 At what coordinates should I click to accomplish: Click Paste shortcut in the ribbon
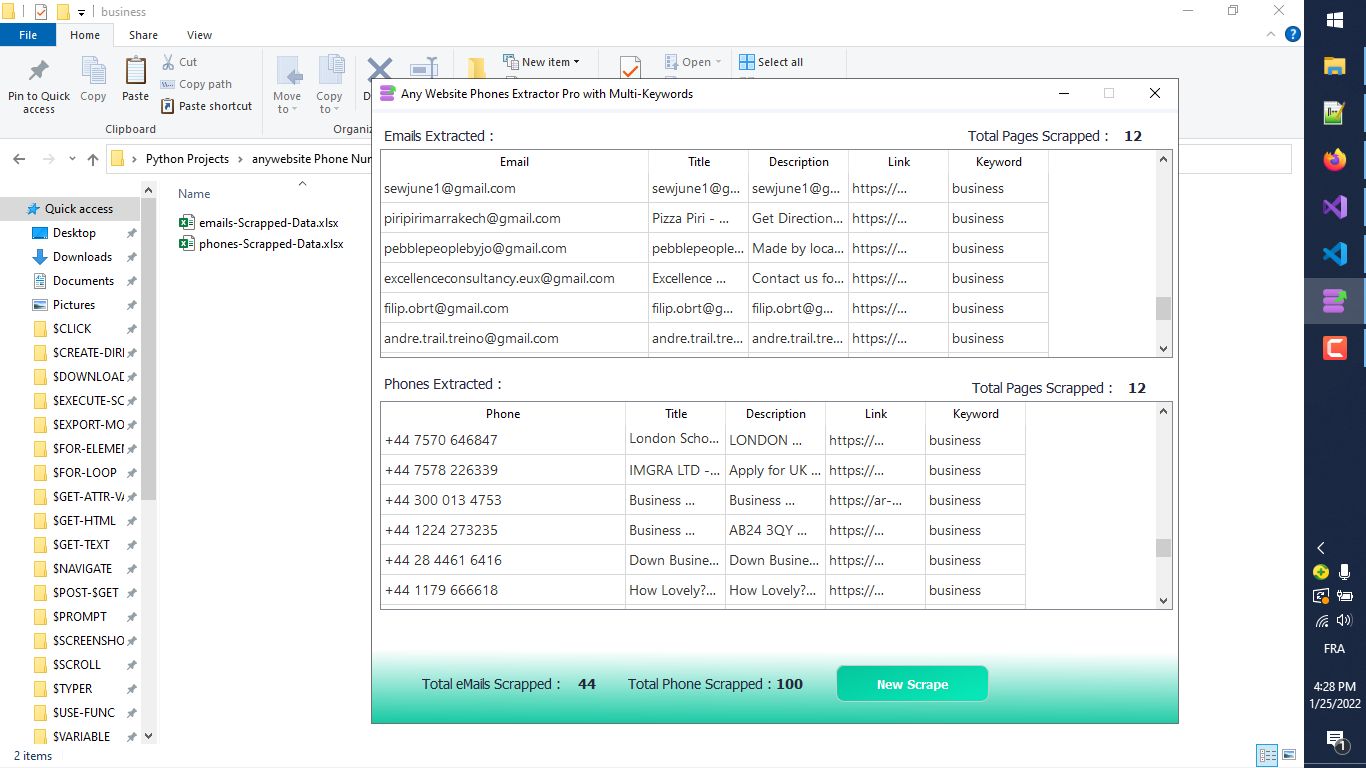[x=206, y=106]
